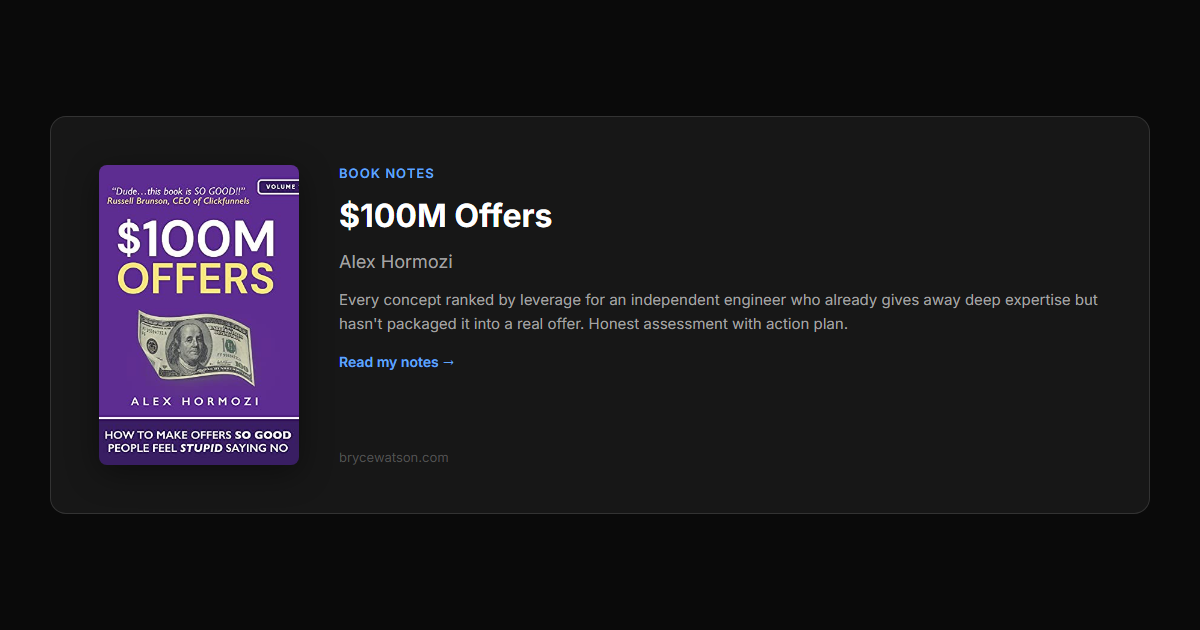Image resolution: width=1200 pixels, height=630 pixels.
Task: Click the brycewatson.com site label
Action: 393,458
